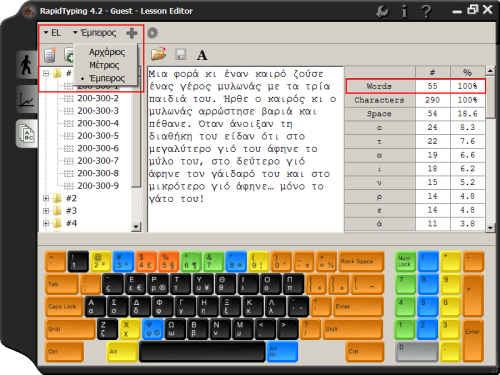Open the help question mark icon
The height and width of the screenshot is (375, 500).
point(426,12)
